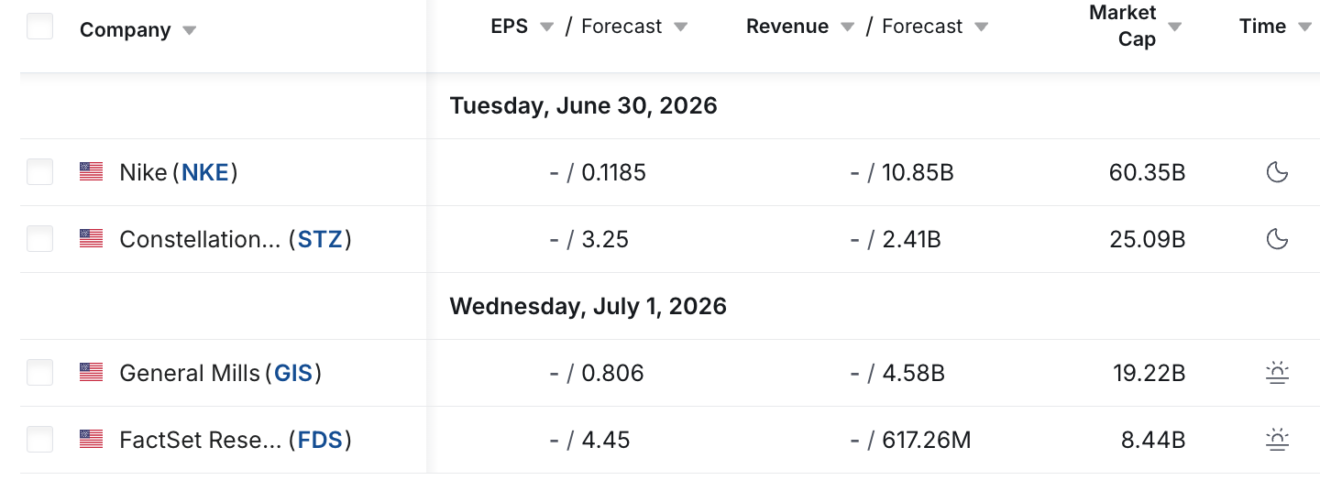Click the moon icon in Nike row
This screenshot has width=1320, height=491.
(x=1277, y=173)
